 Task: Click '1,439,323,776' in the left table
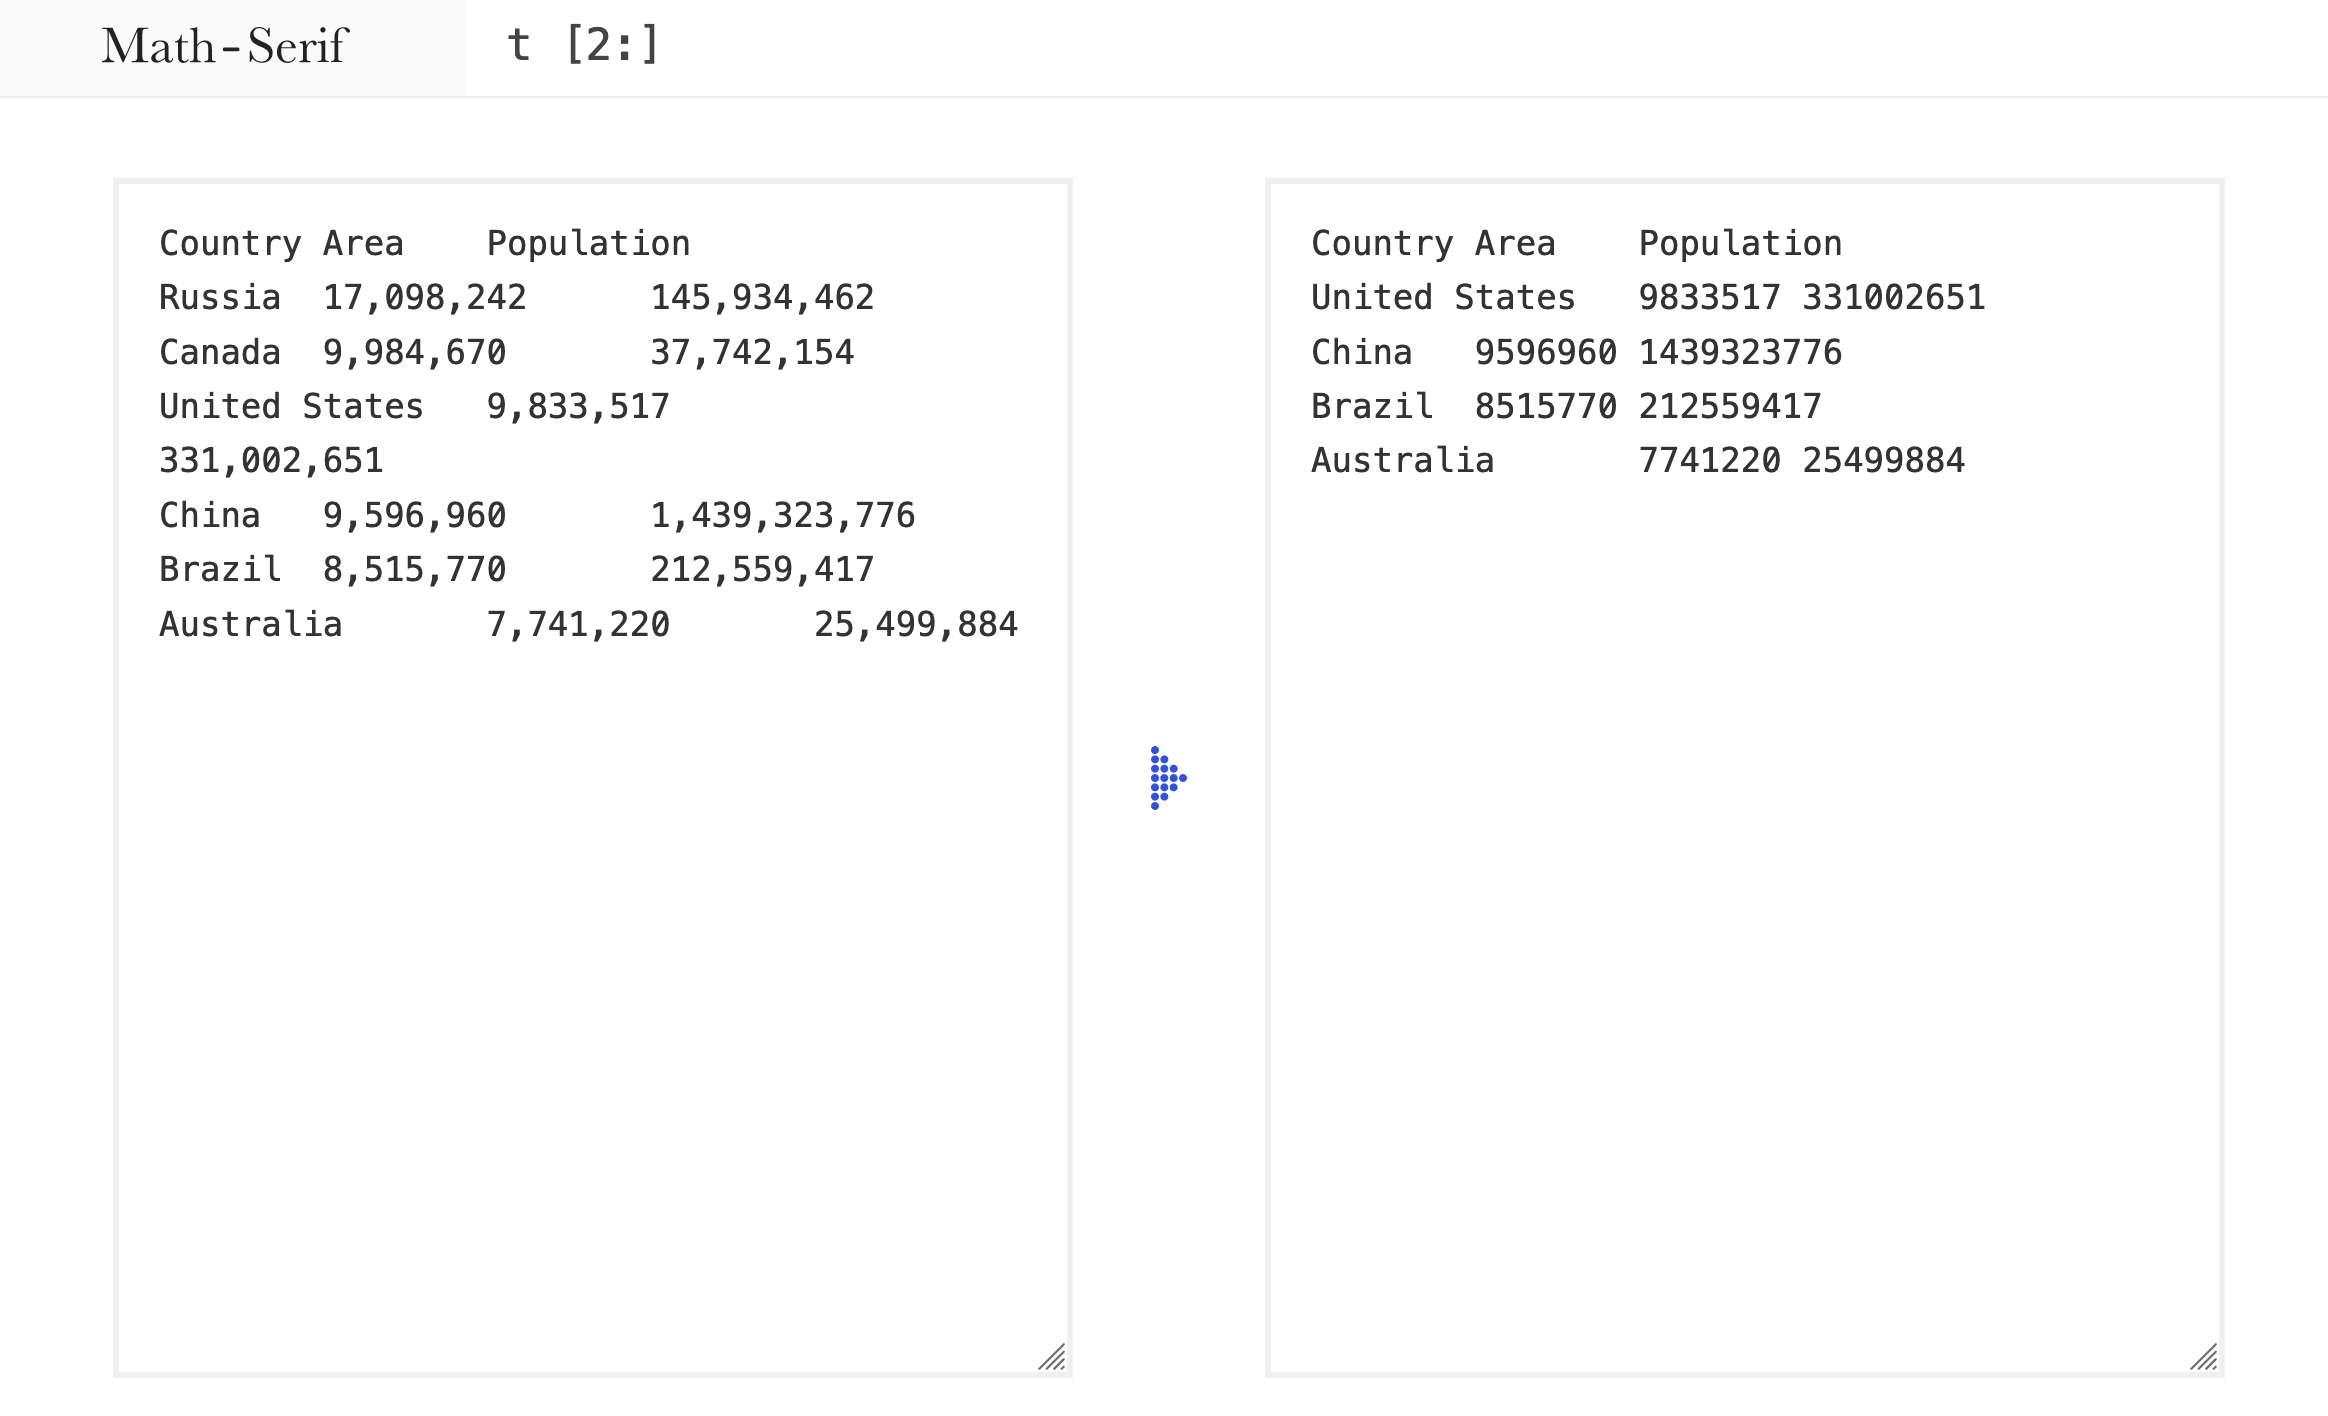(783, 516)
